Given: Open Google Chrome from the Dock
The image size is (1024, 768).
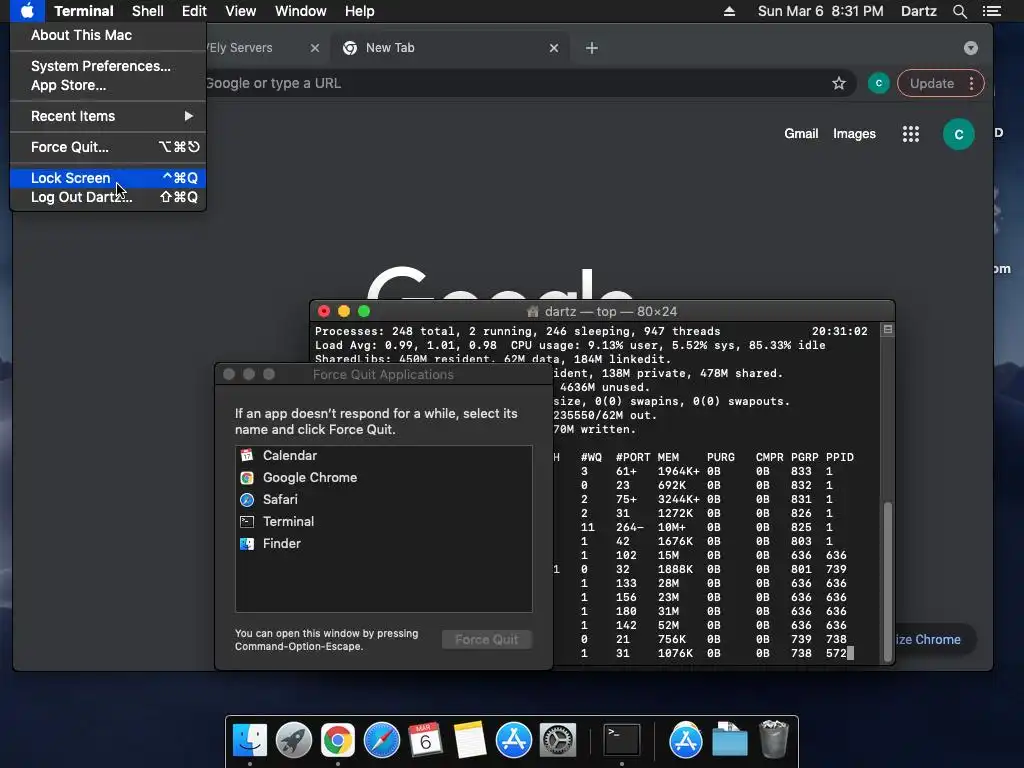Looking at the screenshot, I should [x=338, y=740].
